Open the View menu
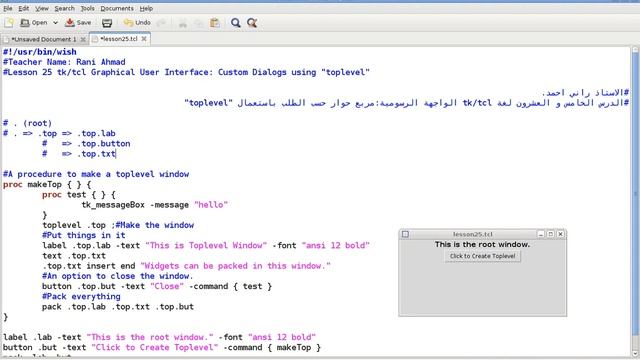 [42, 8]
